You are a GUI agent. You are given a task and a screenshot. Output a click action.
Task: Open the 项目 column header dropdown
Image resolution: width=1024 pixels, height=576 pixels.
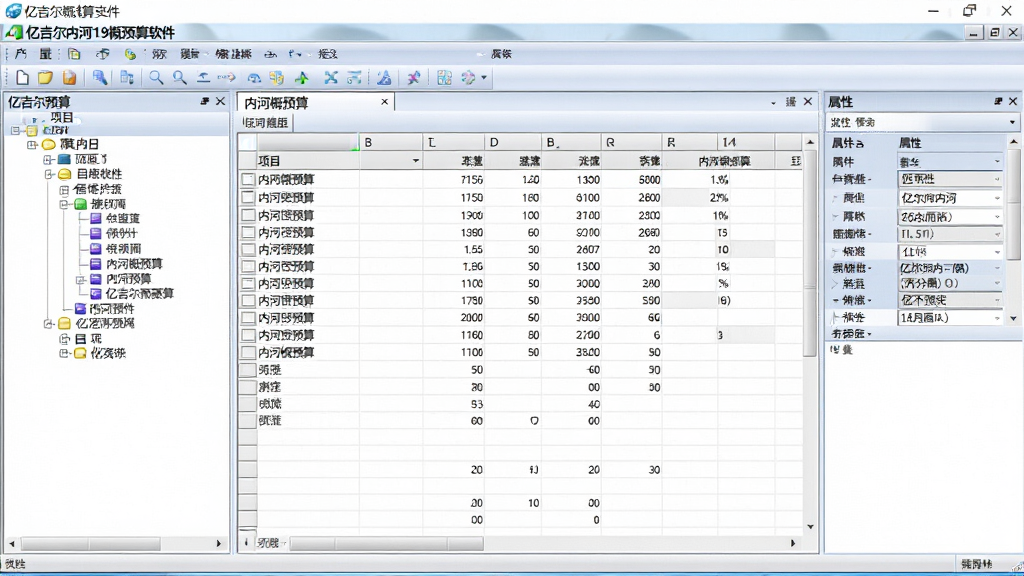[415, 161]
